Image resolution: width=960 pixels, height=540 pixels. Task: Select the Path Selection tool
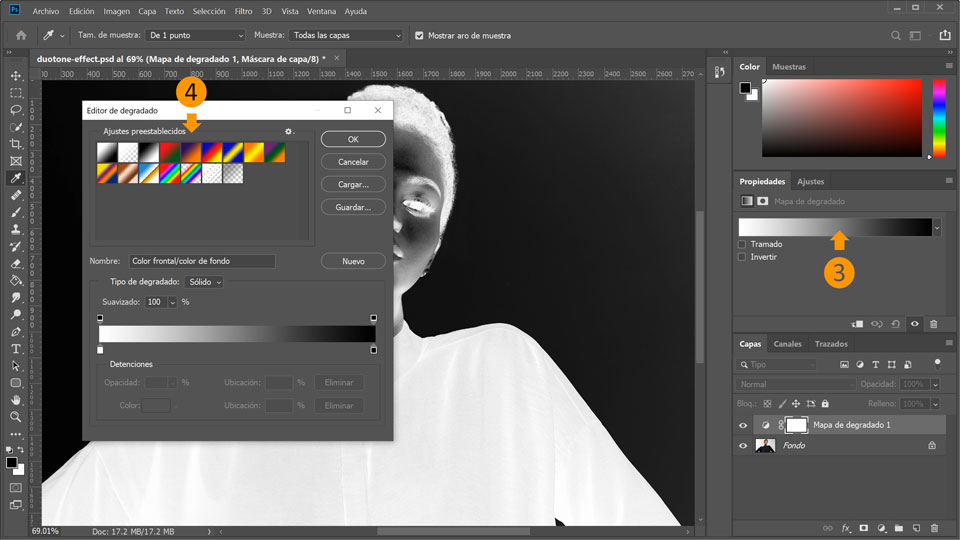pyautogui.click(x=16, y=366)
